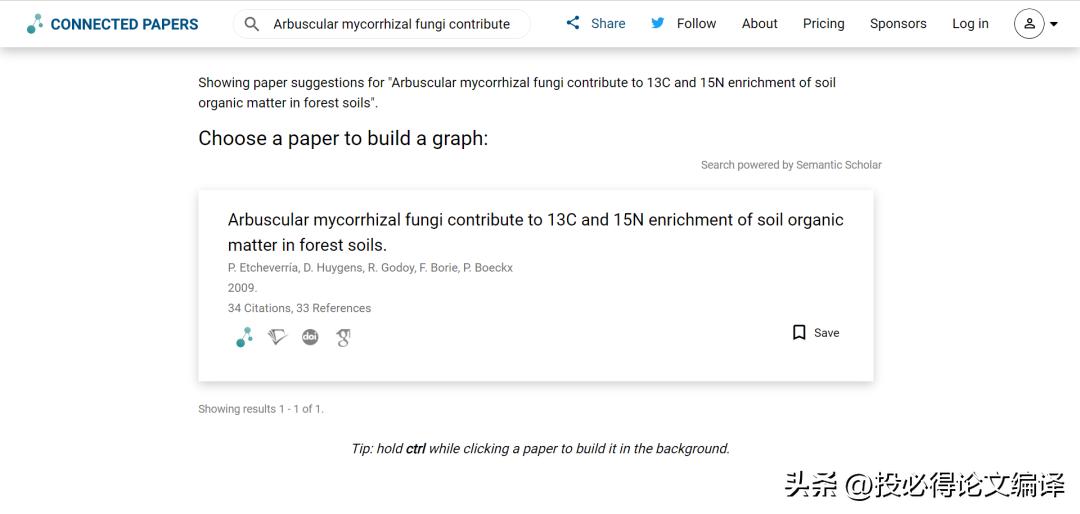Click the CONNECTED PAPERS brand name text
This screenshot has height=514, width=1080.
[124, 24]
